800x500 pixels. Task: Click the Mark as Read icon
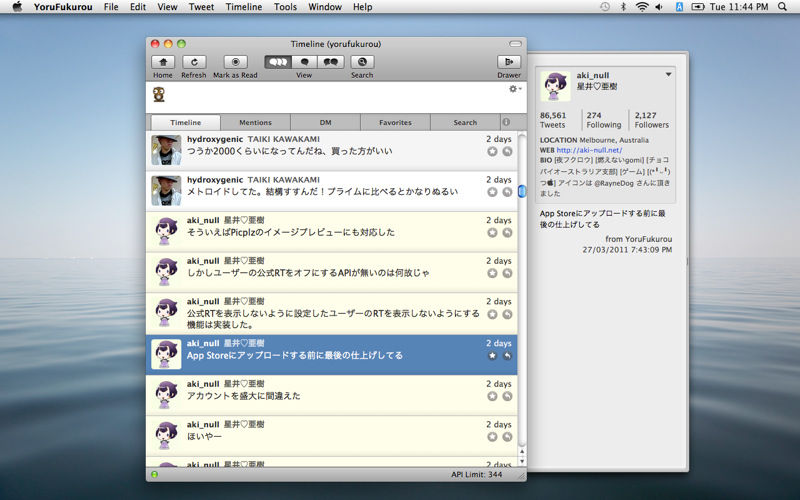point(235,62)
